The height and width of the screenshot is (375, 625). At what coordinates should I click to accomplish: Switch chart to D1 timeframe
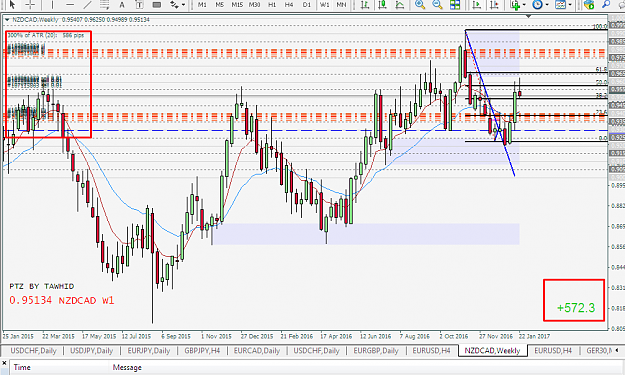(x=307, y=4)
